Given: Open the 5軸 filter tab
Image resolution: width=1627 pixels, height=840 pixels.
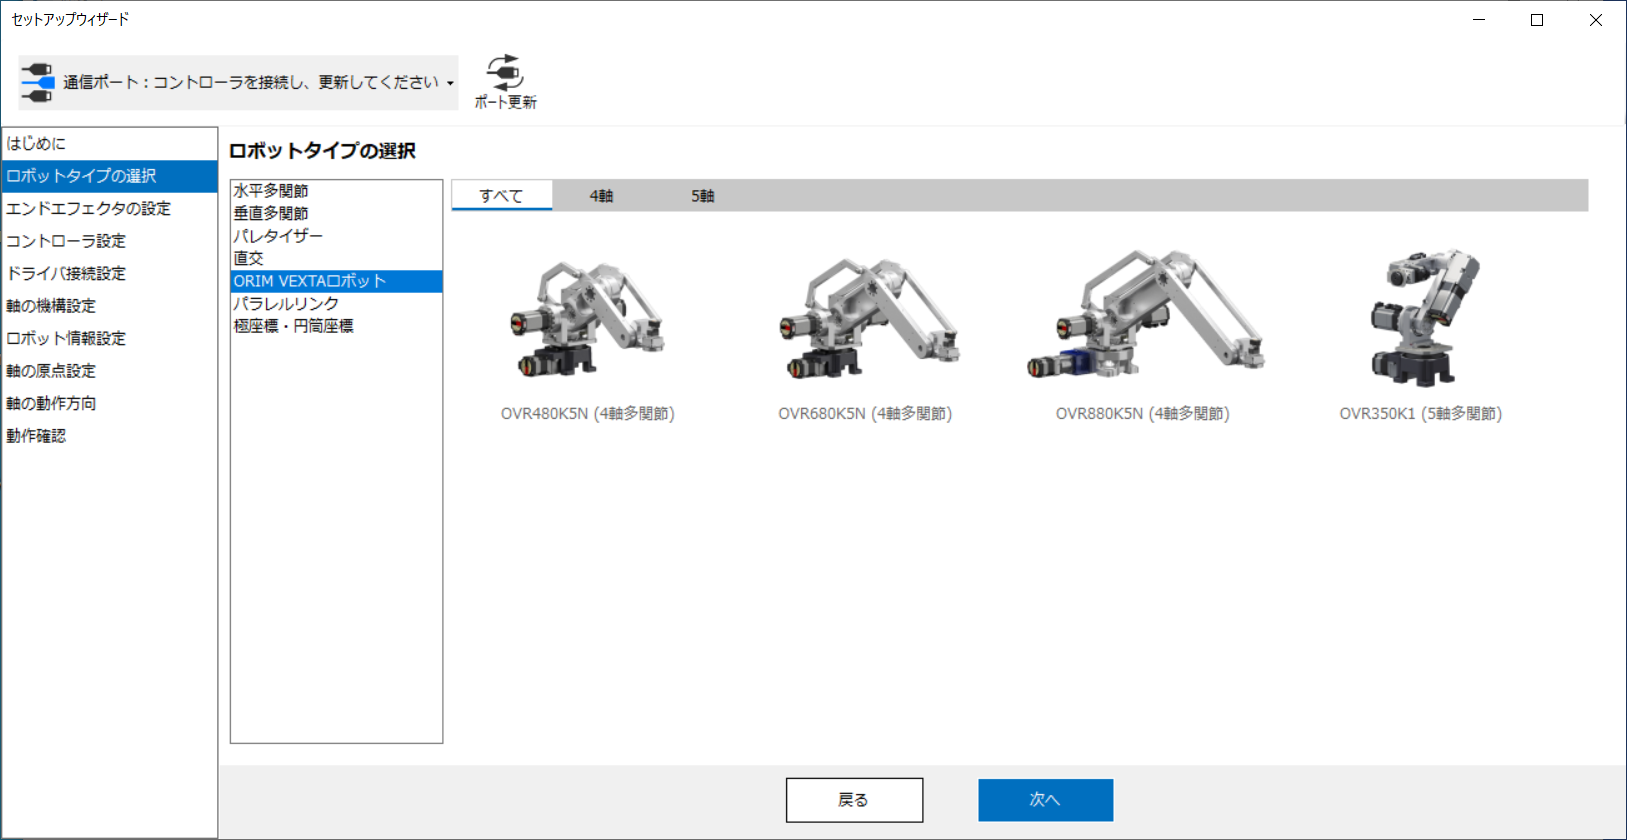Looking at the screenshot, I should click(x=702, y=196).
